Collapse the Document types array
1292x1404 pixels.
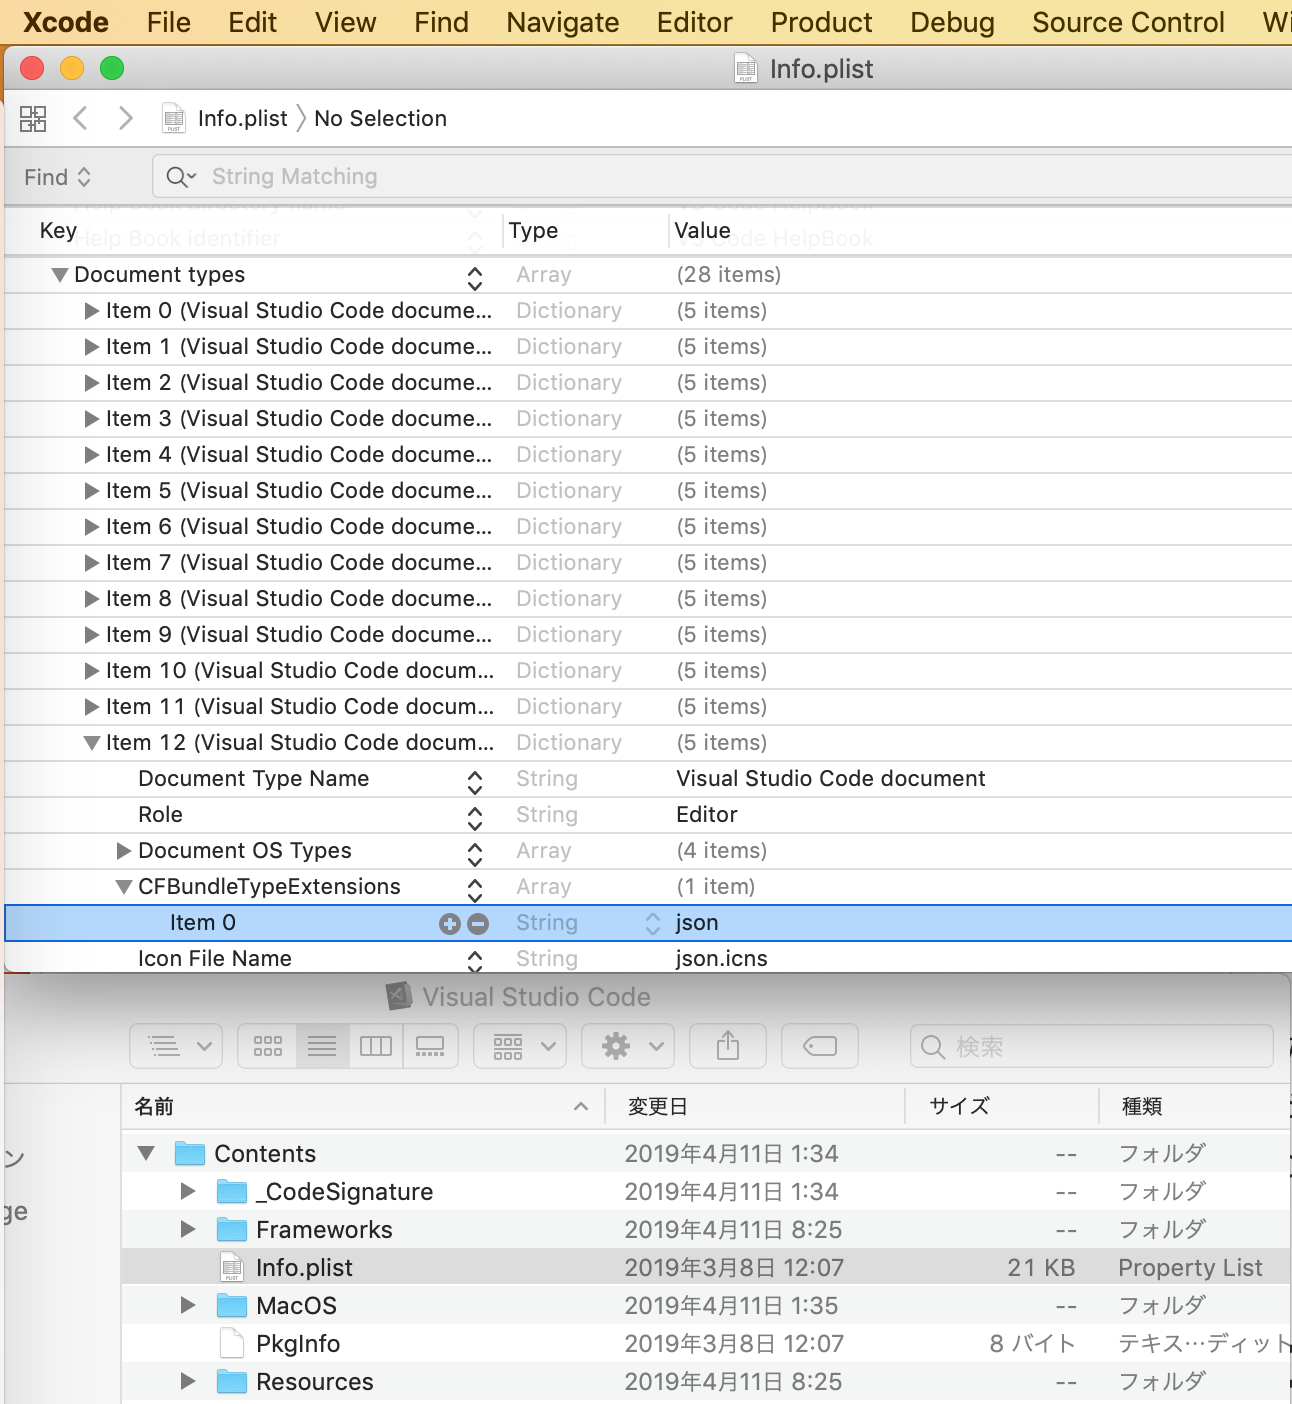60,275
